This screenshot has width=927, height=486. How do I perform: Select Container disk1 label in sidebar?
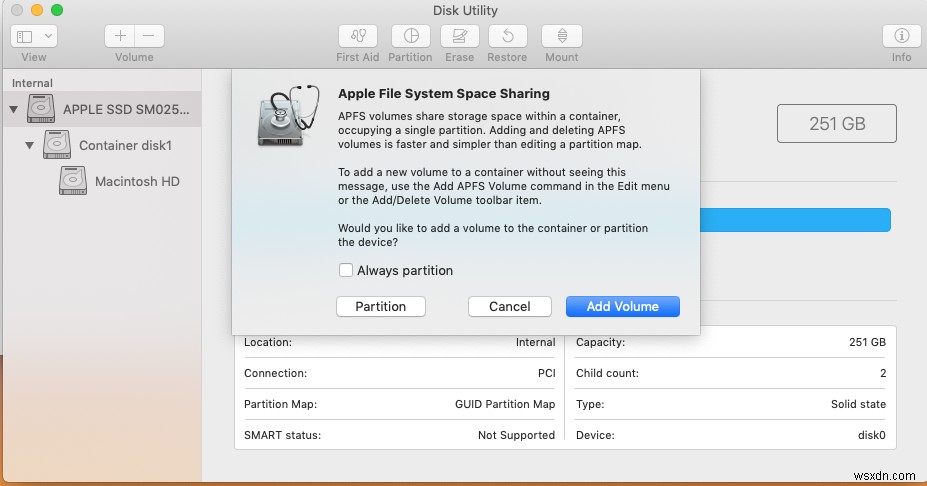(125, 145)
